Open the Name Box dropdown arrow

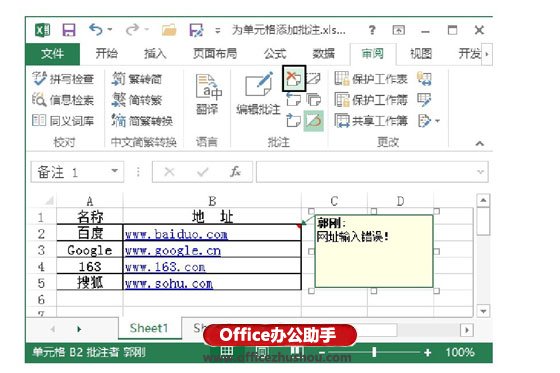(115, 171)
